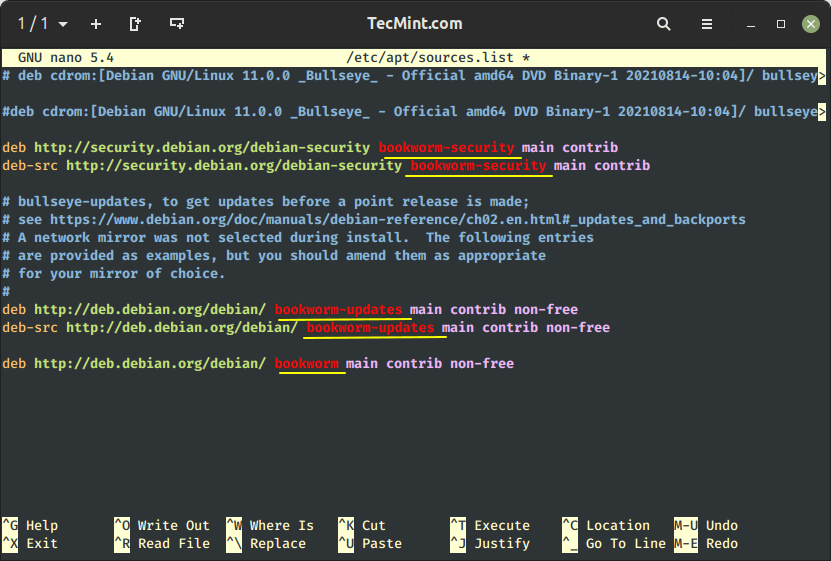Click the ^T Execute shortcut
Screen dimensions: 831x561
(x=490, y=525)
